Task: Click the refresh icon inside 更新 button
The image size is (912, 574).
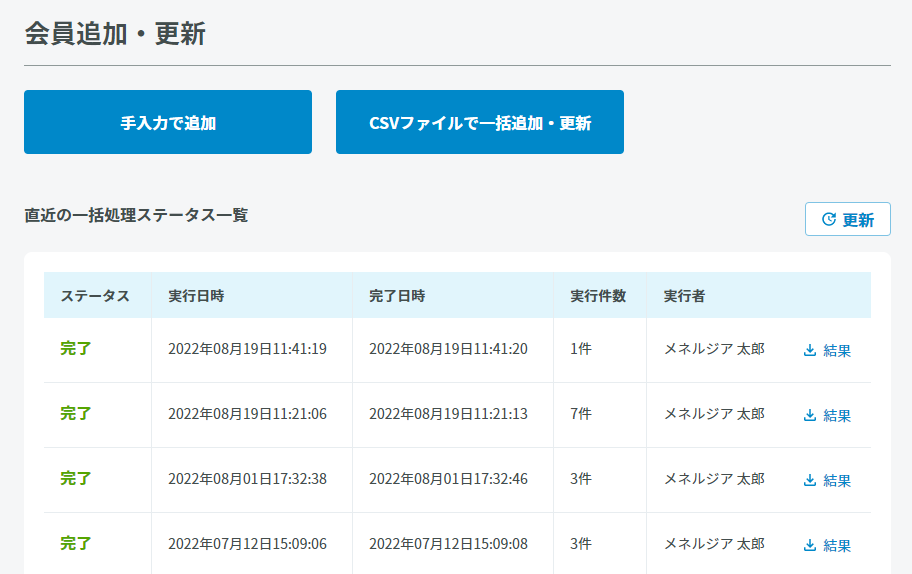Action: point(829,219)
